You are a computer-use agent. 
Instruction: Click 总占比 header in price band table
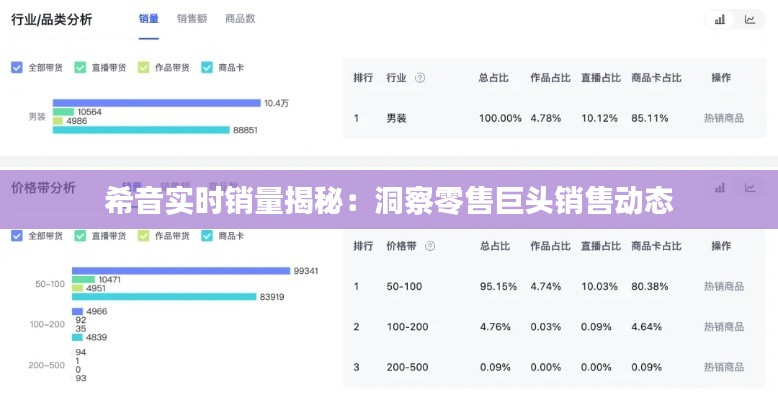coord(495,246)
